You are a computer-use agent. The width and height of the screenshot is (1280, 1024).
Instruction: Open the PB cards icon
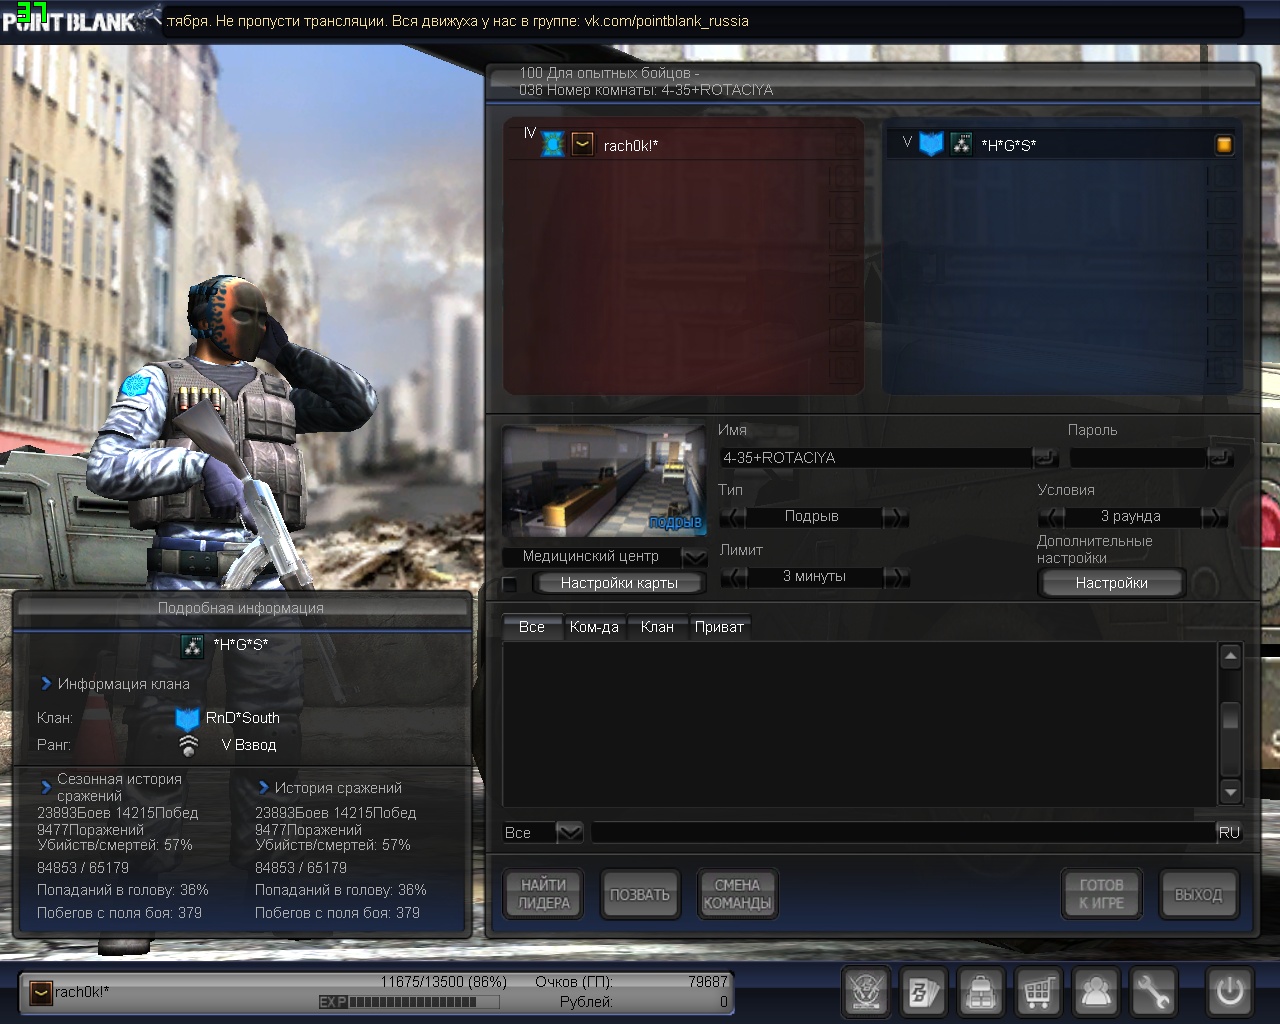click(x=923, y=992)
